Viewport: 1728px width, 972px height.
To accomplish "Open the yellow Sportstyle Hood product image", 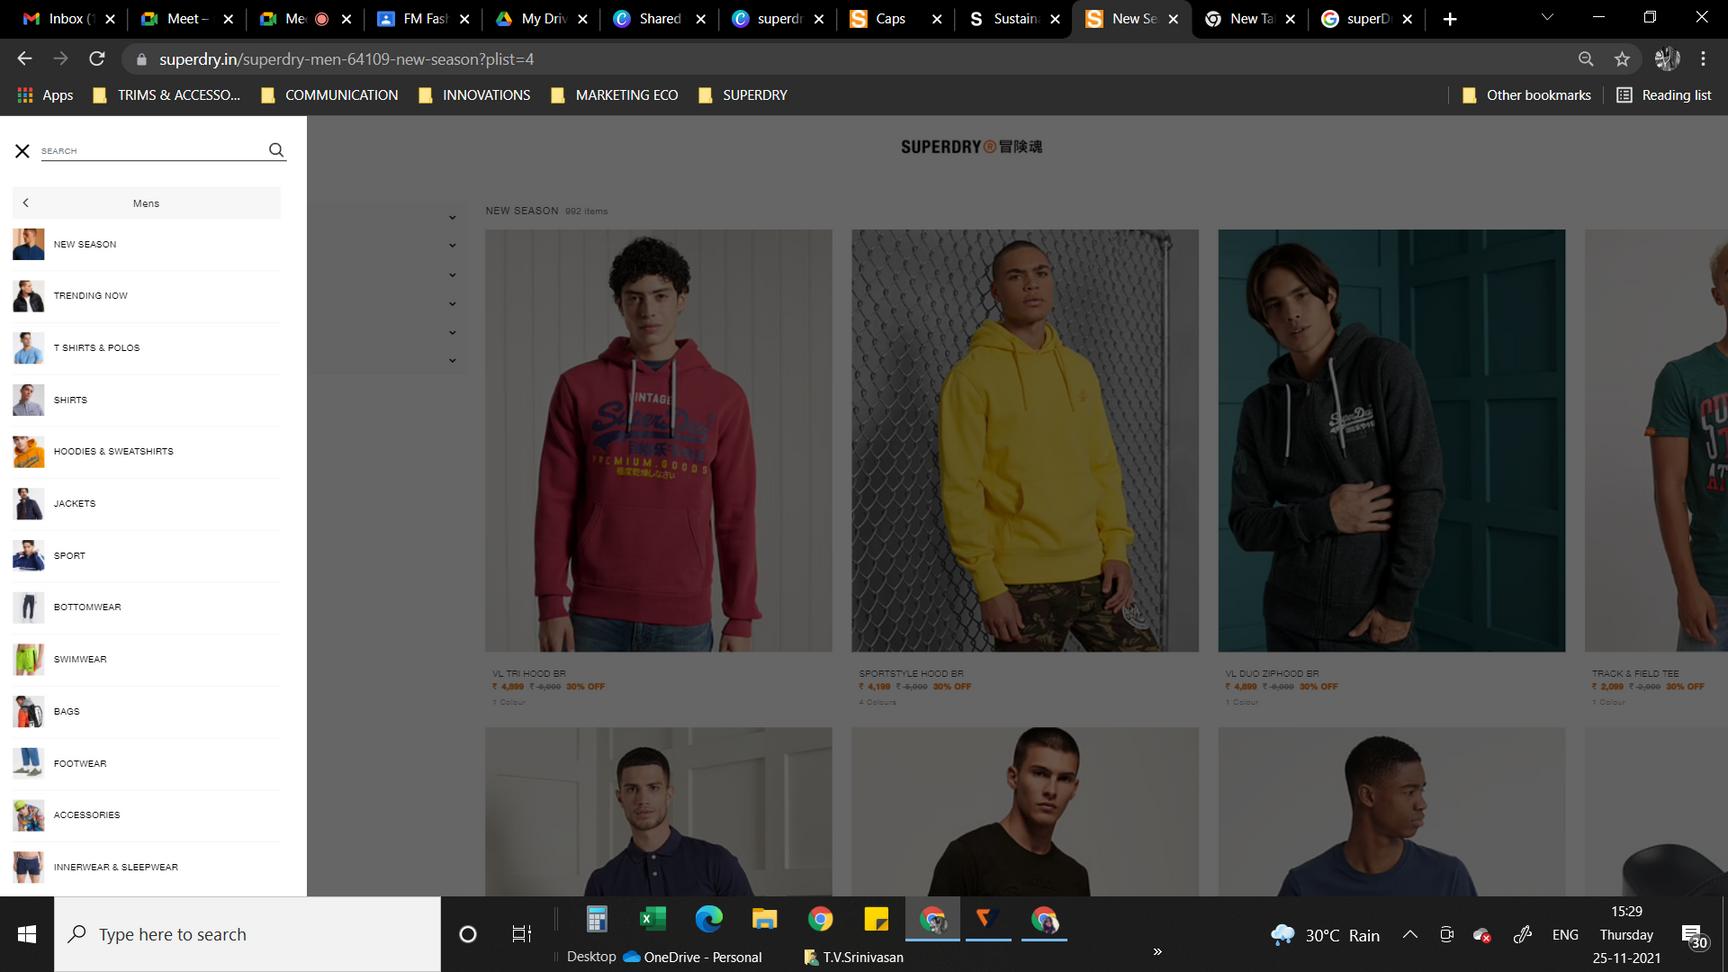I will click(x=1025, y=441).
